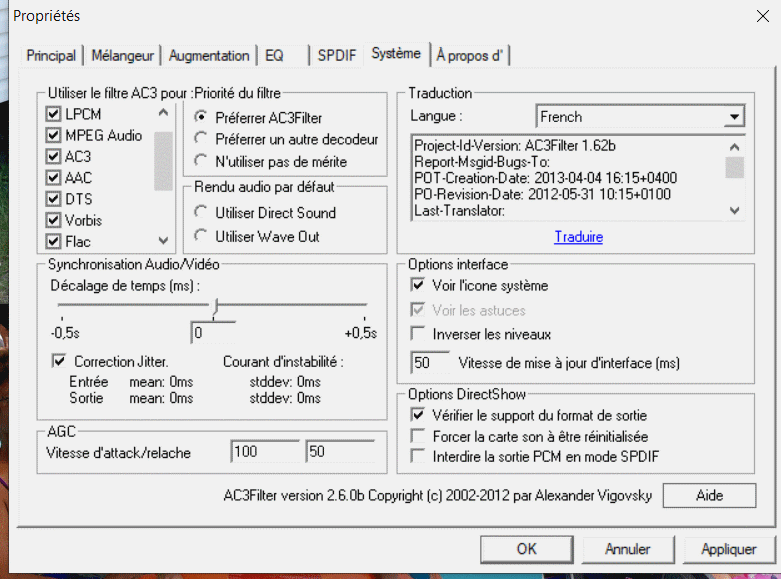Viewport: 781px width, 579px height.
Task: Open the Mélangeur tab
Action: (123, 55)
